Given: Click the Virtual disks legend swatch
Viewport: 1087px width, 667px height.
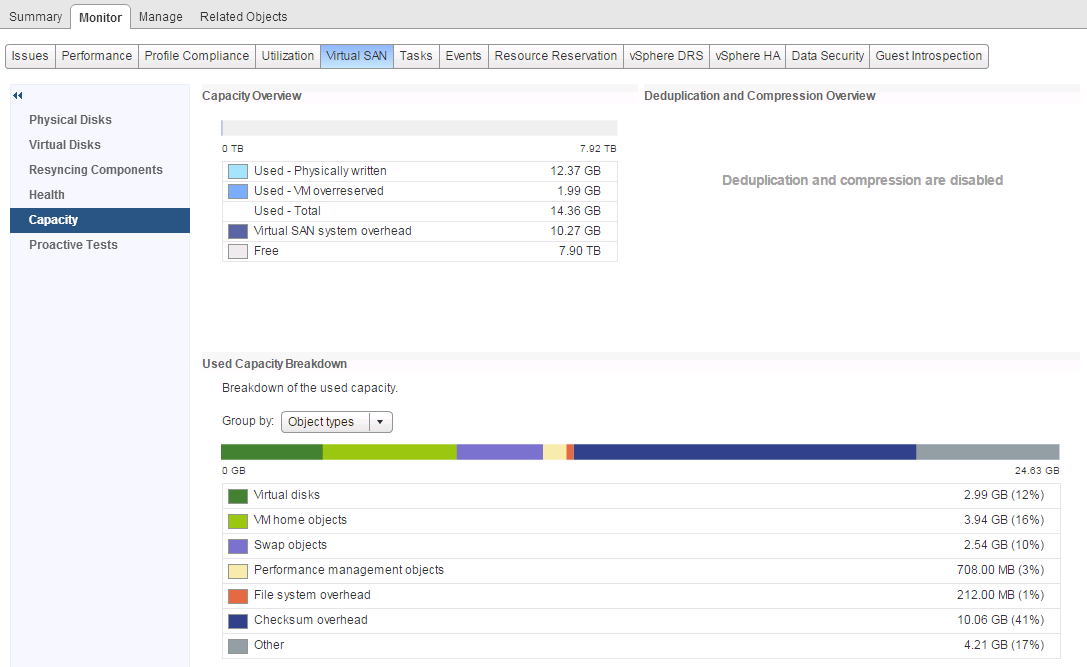Looking at the screenshot, I should (238, 496).
